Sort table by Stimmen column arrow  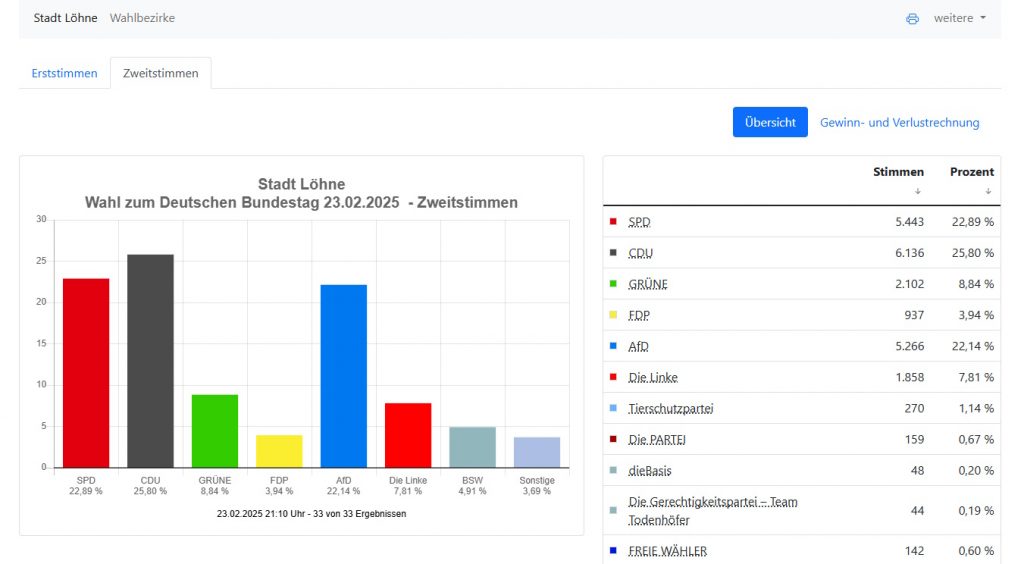point(917,191)
